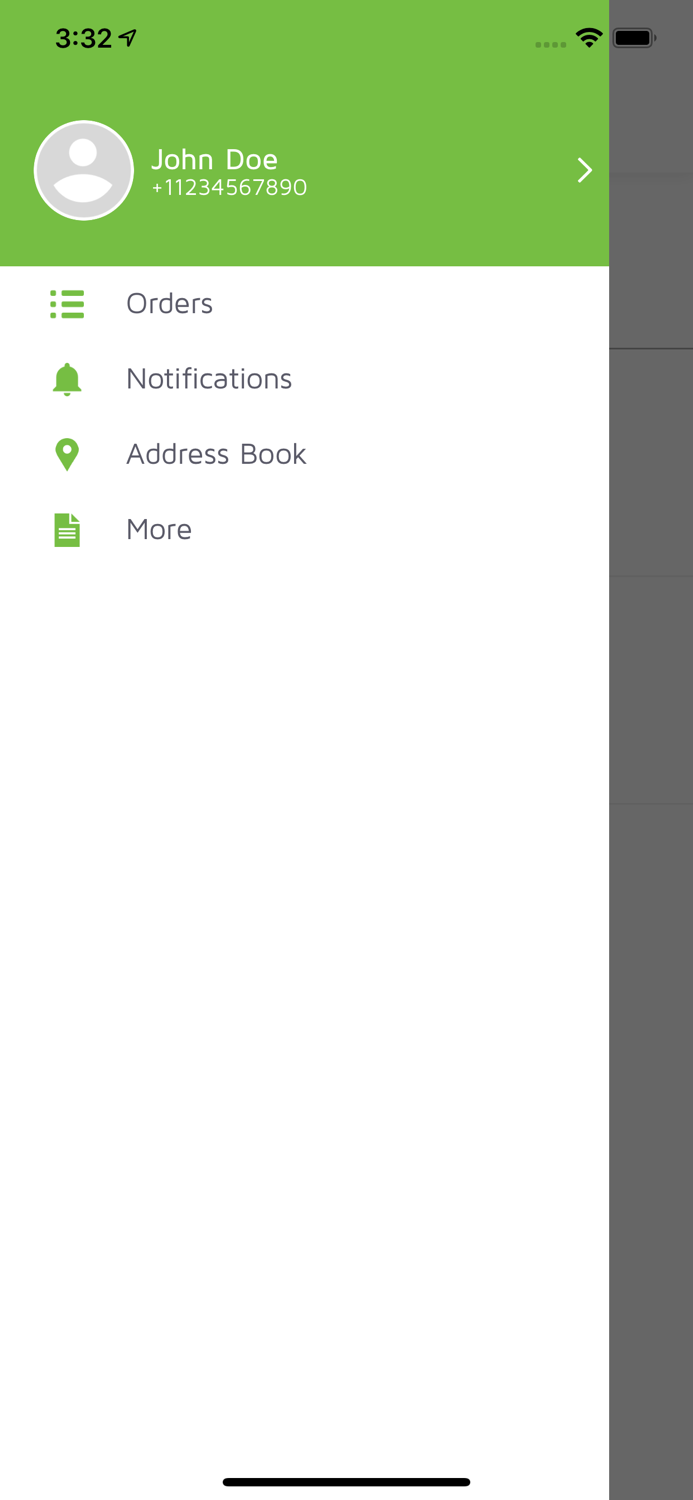Viewport: 693px width, 1500px height.
Task: Tap the battery status icon
Action: [635, 39]
